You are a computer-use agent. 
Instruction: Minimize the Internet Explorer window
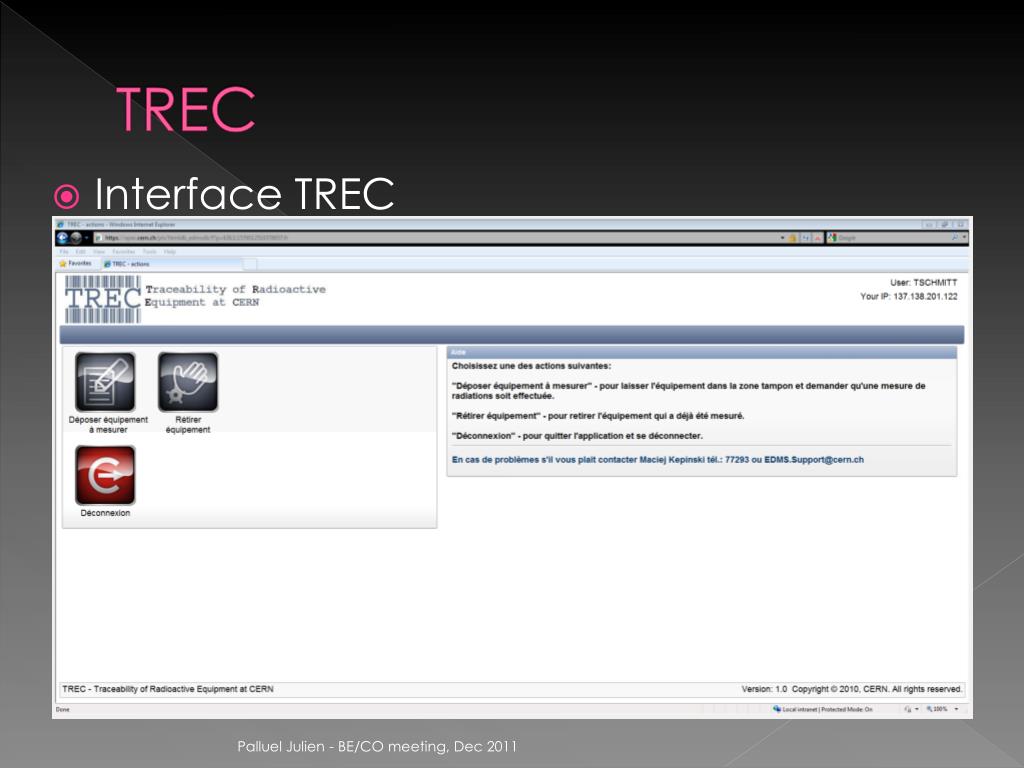[x=929, y=225]
